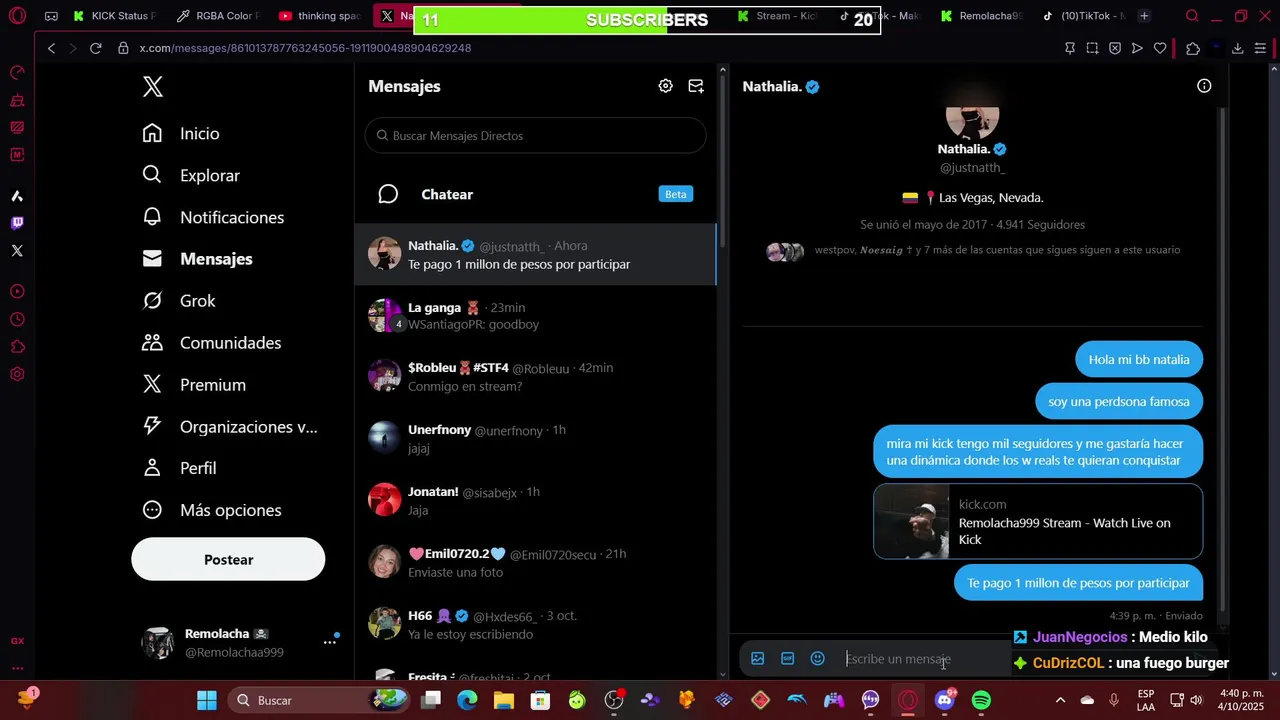Open browser tab search icon
This screenshot has width=1280, height=720.
point(1192,16)
